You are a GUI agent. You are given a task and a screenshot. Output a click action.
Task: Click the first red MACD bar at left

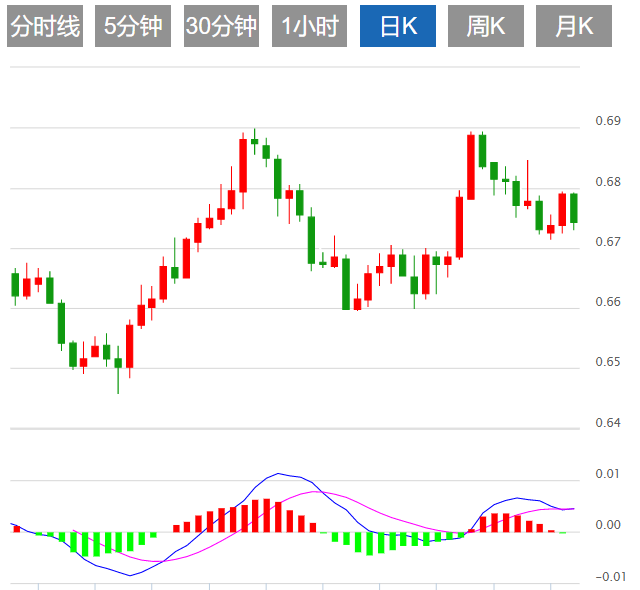pyautogui.click(x=17, y=529)
